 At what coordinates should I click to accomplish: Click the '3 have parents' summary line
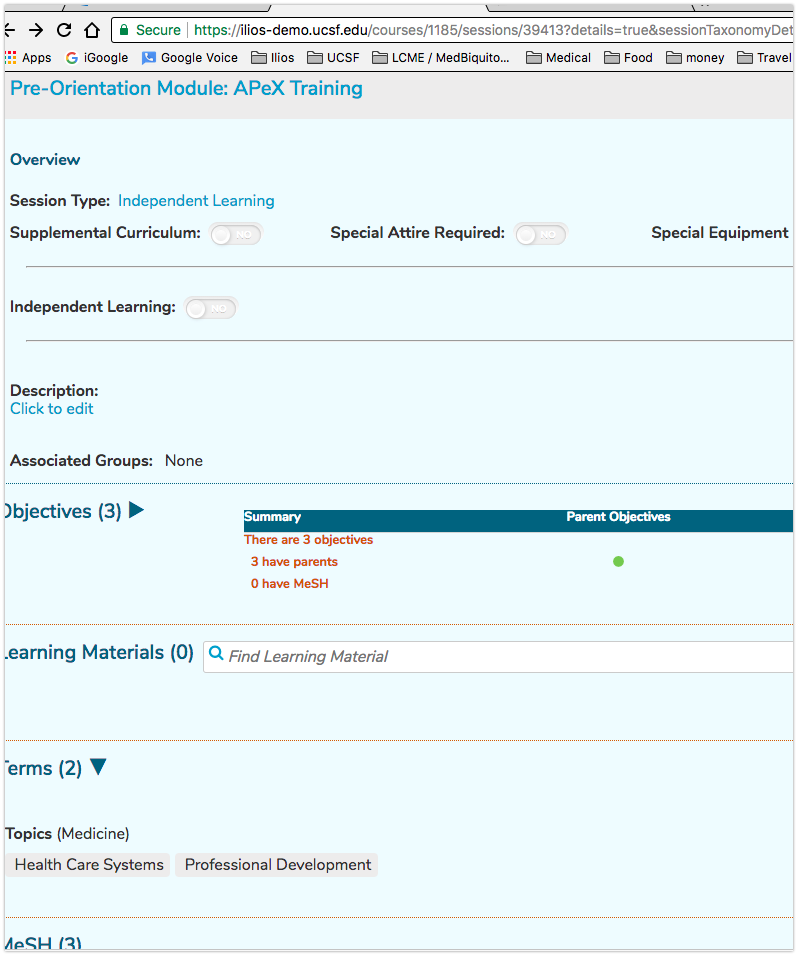pyautogui.click(x=294, y=562)
